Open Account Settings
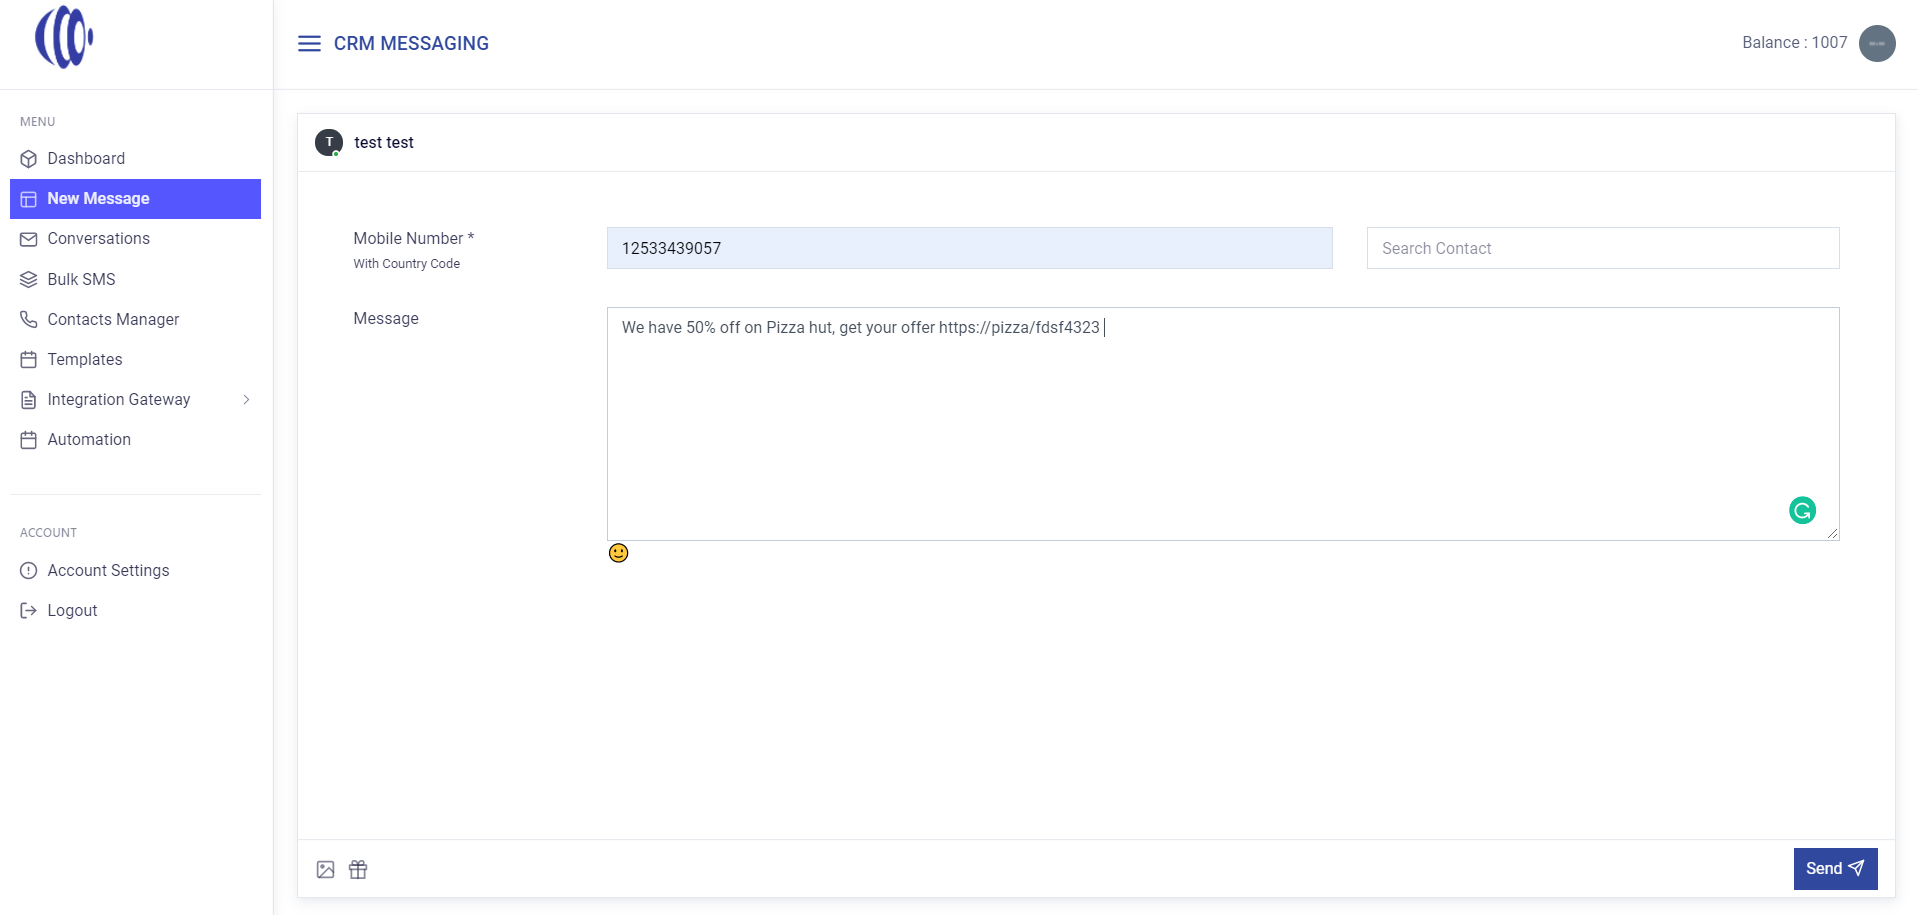 135,570
